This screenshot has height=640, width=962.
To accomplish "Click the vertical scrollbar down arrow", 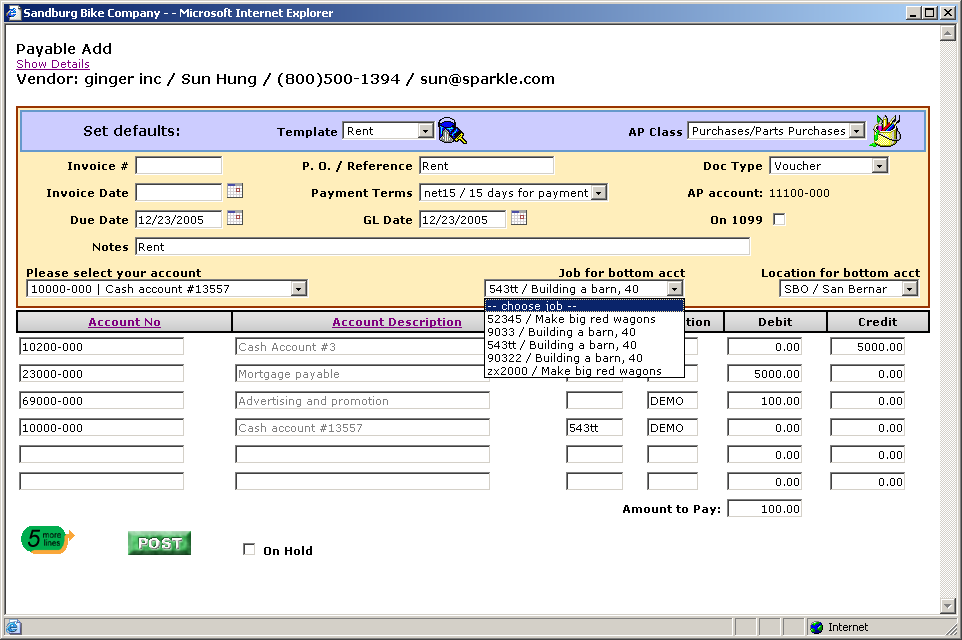I will [948, 605].
